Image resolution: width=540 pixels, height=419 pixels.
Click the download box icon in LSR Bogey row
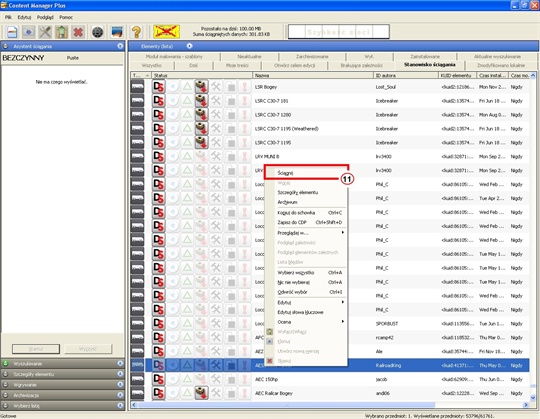(201, 87)
